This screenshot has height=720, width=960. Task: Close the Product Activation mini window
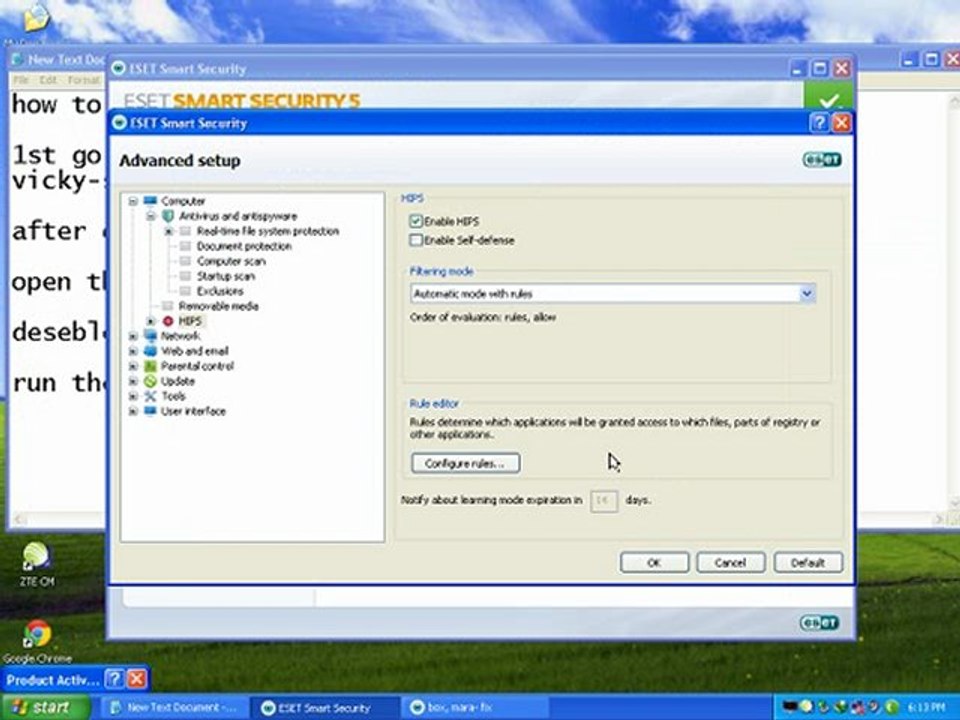pyautogui.click(x=137, y=679)
